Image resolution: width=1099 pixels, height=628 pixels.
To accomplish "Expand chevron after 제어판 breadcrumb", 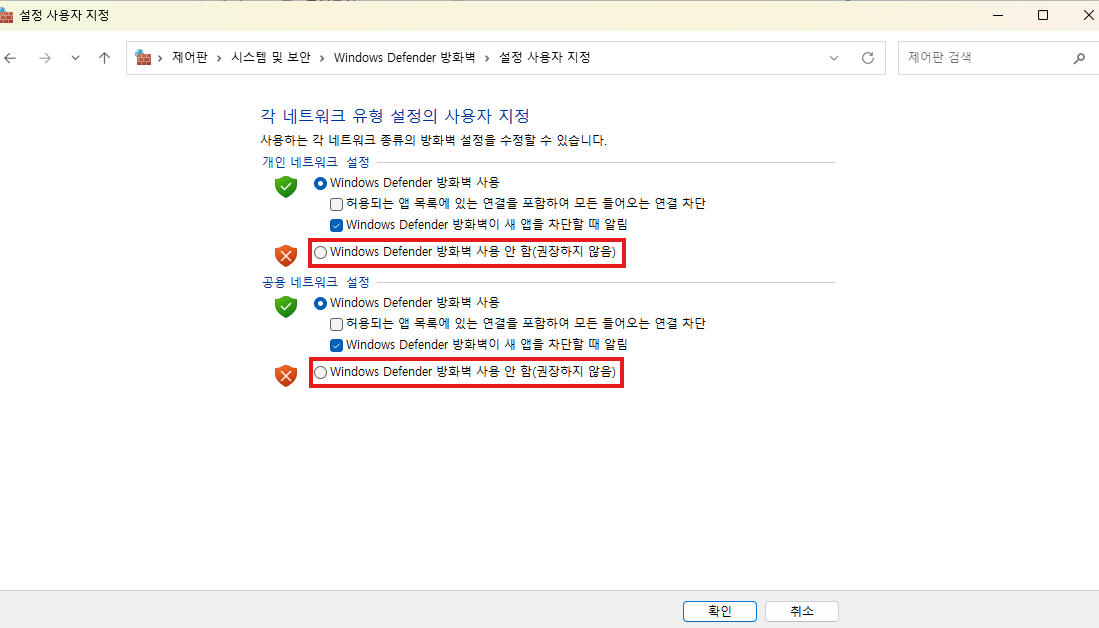I will [219, 58].
